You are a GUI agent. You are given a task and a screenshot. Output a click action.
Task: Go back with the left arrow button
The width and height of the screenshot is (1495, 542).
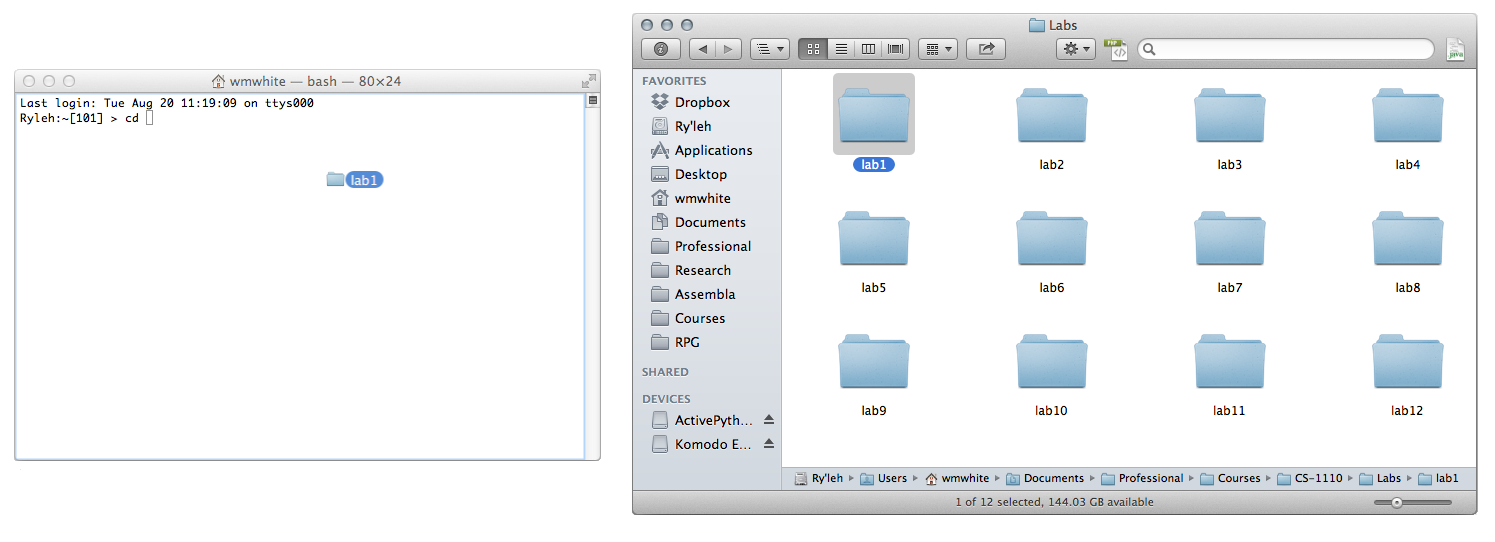coord(702,48)
